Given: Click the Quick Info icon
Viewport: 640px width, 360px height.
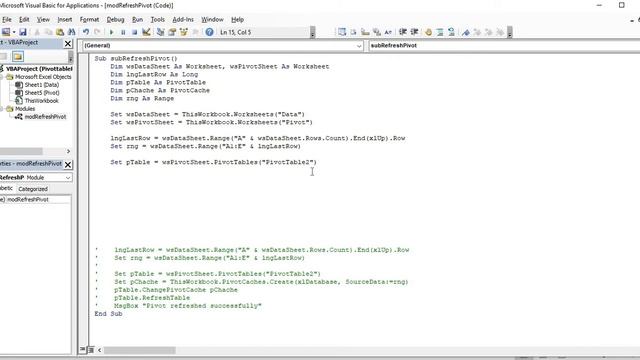Looking at the screenshot, I should point(365,32).
